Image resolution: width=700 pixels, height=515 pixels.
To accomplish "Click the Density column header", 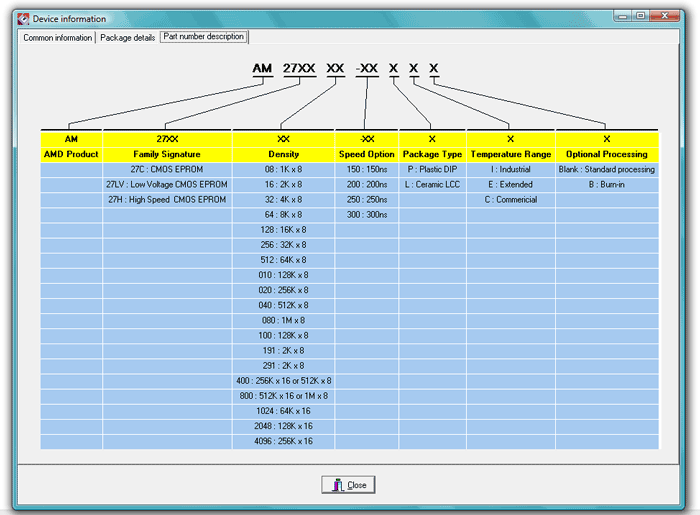I will (x=283, y=154).
